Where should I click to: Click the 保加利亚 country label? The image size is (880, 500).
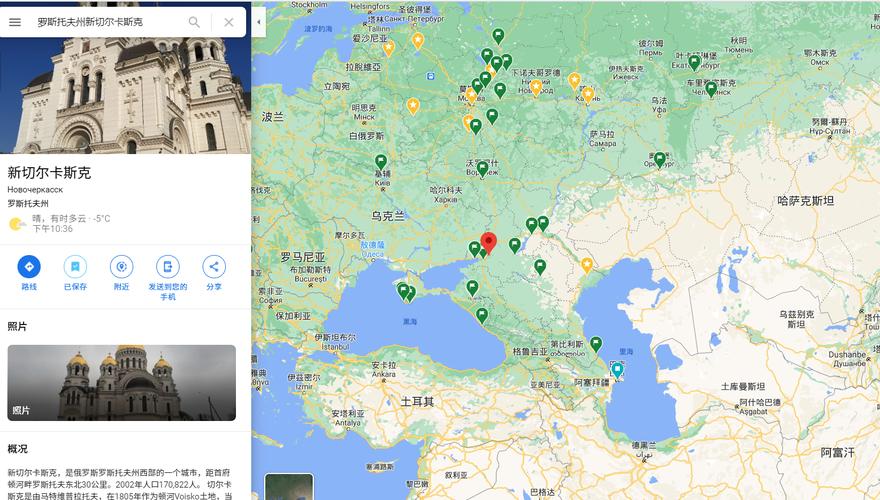293,316
